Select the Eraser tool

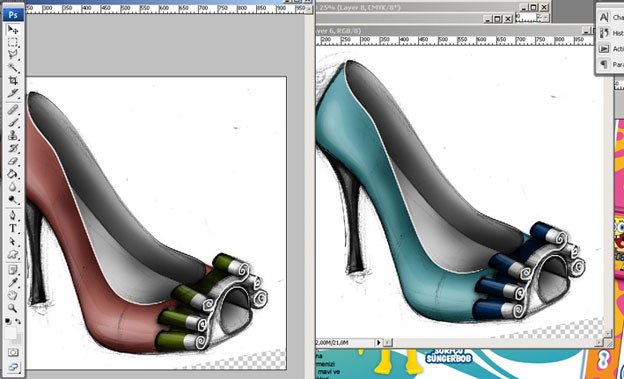tap(13, 161)
